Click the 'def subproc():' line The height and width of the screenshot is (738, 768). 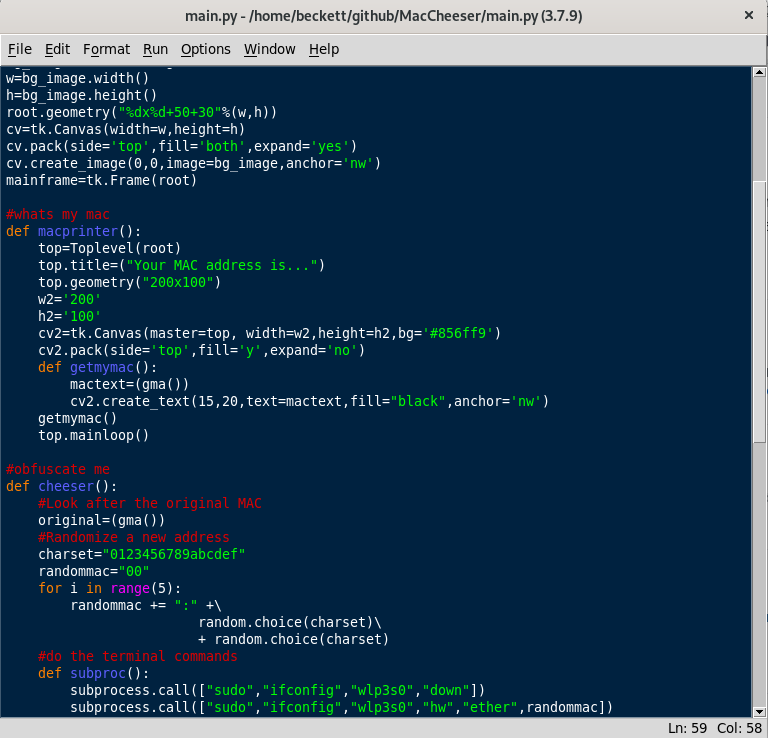point(94,674)
